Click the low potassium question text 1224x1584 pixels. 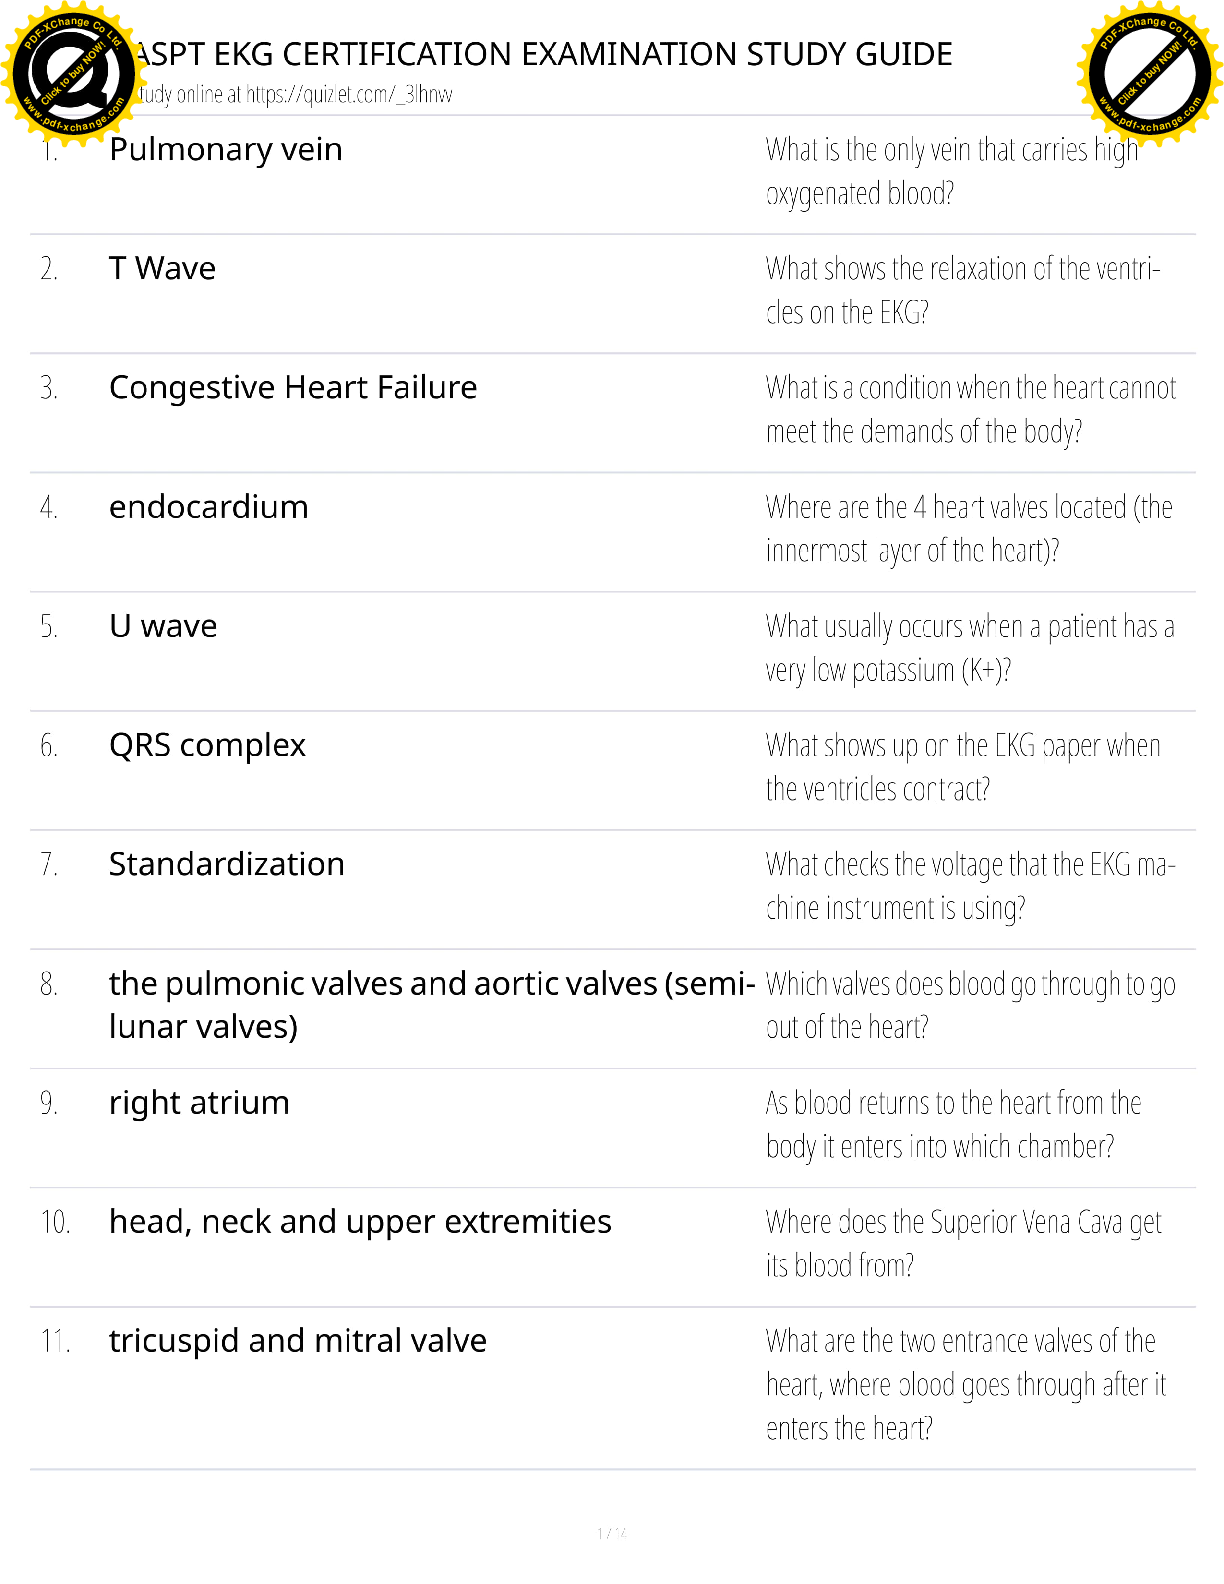point(969,648)
